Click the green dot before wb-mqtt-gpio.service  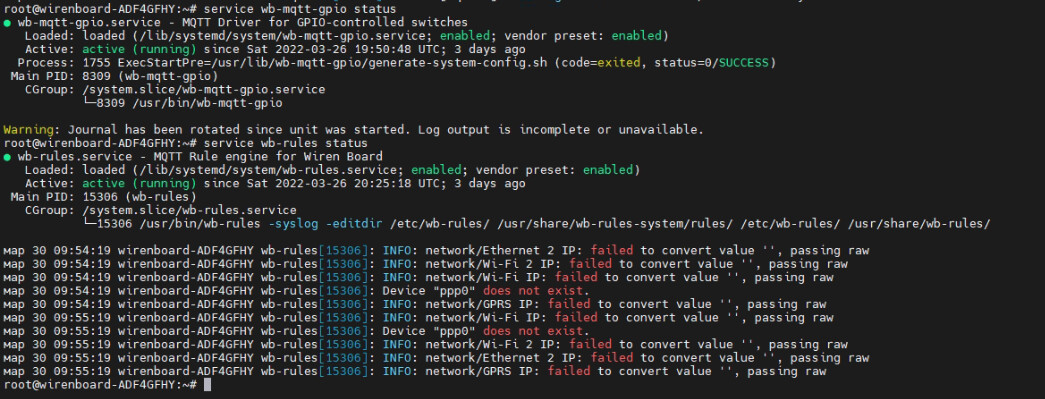7,23
